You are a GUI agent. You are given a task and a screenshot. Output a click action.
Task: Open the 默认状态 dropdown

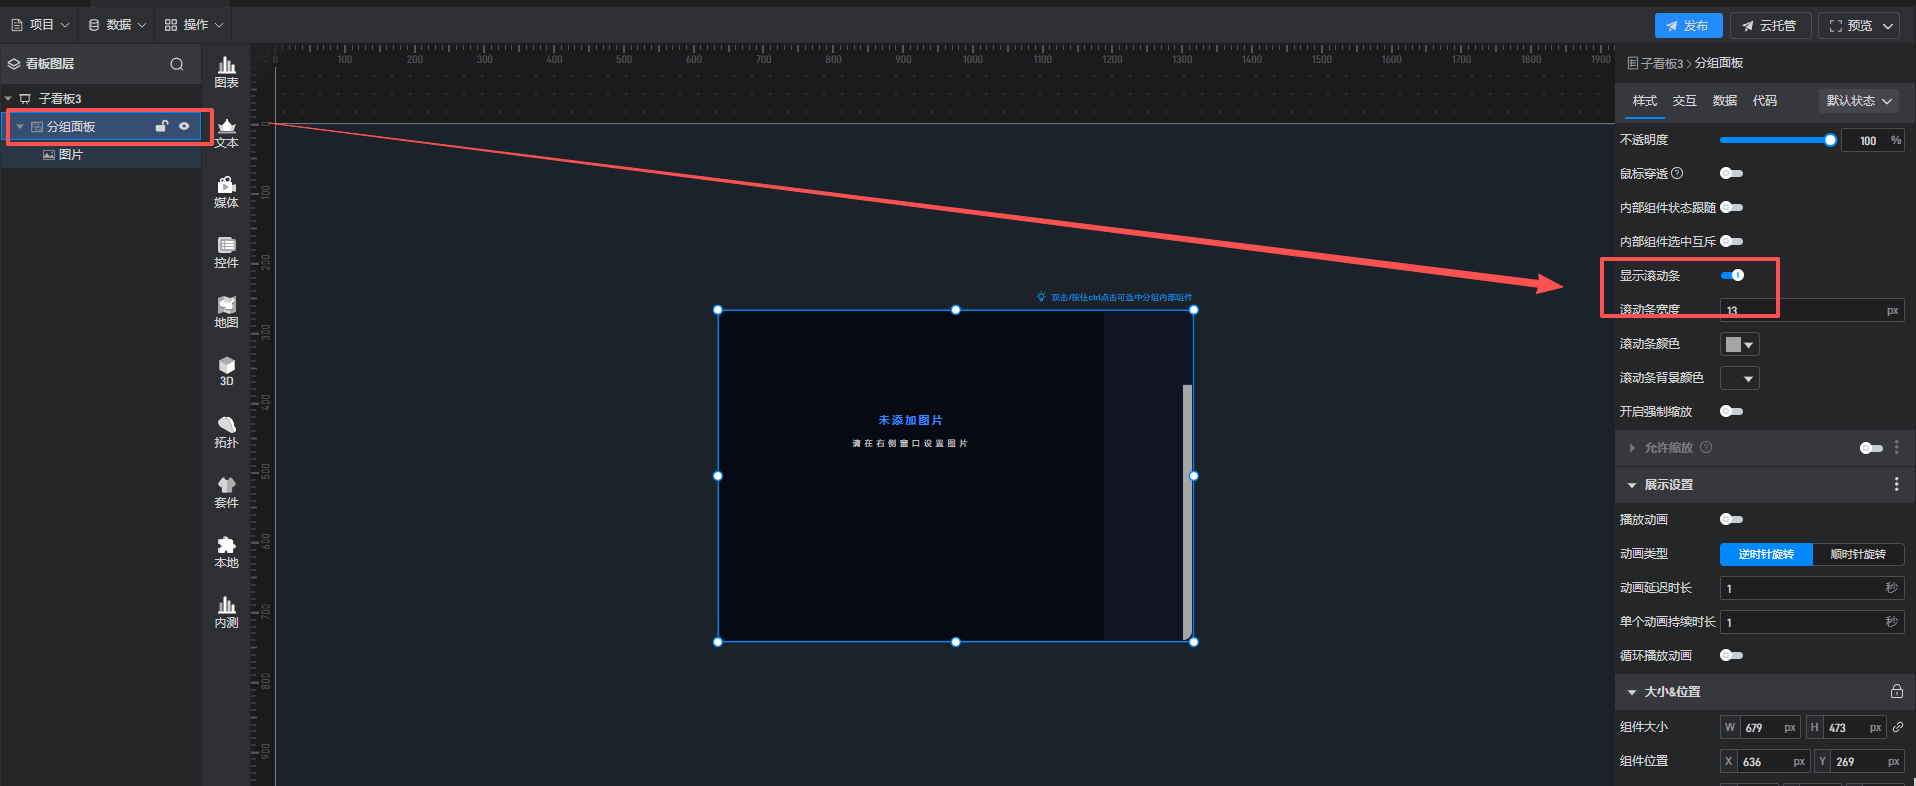click(1859, 101)
